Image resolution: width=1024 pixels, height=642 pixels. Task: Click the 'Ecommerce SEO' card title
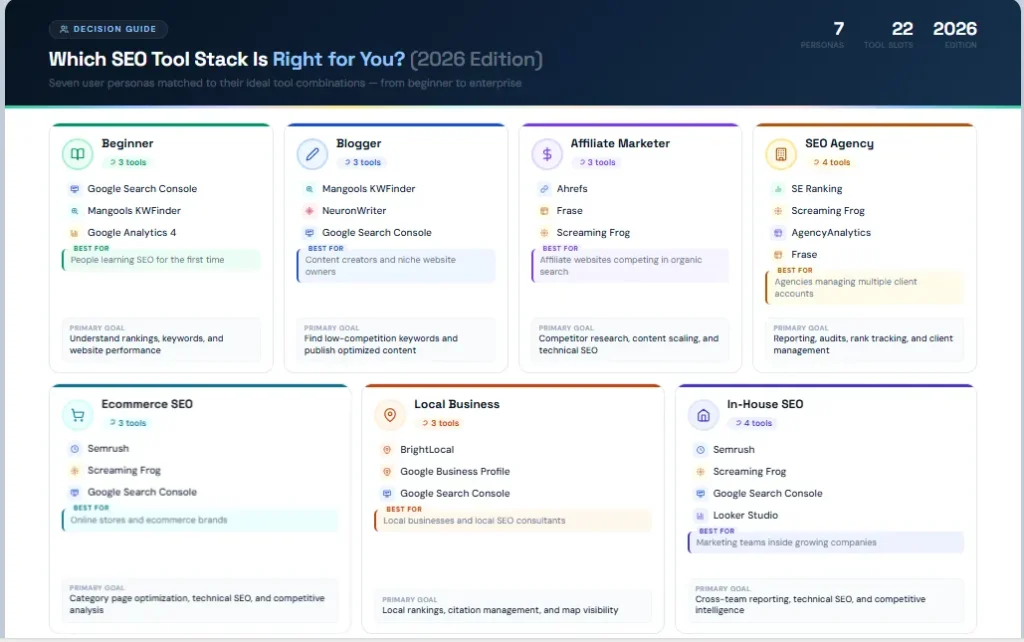pos(147,404)
